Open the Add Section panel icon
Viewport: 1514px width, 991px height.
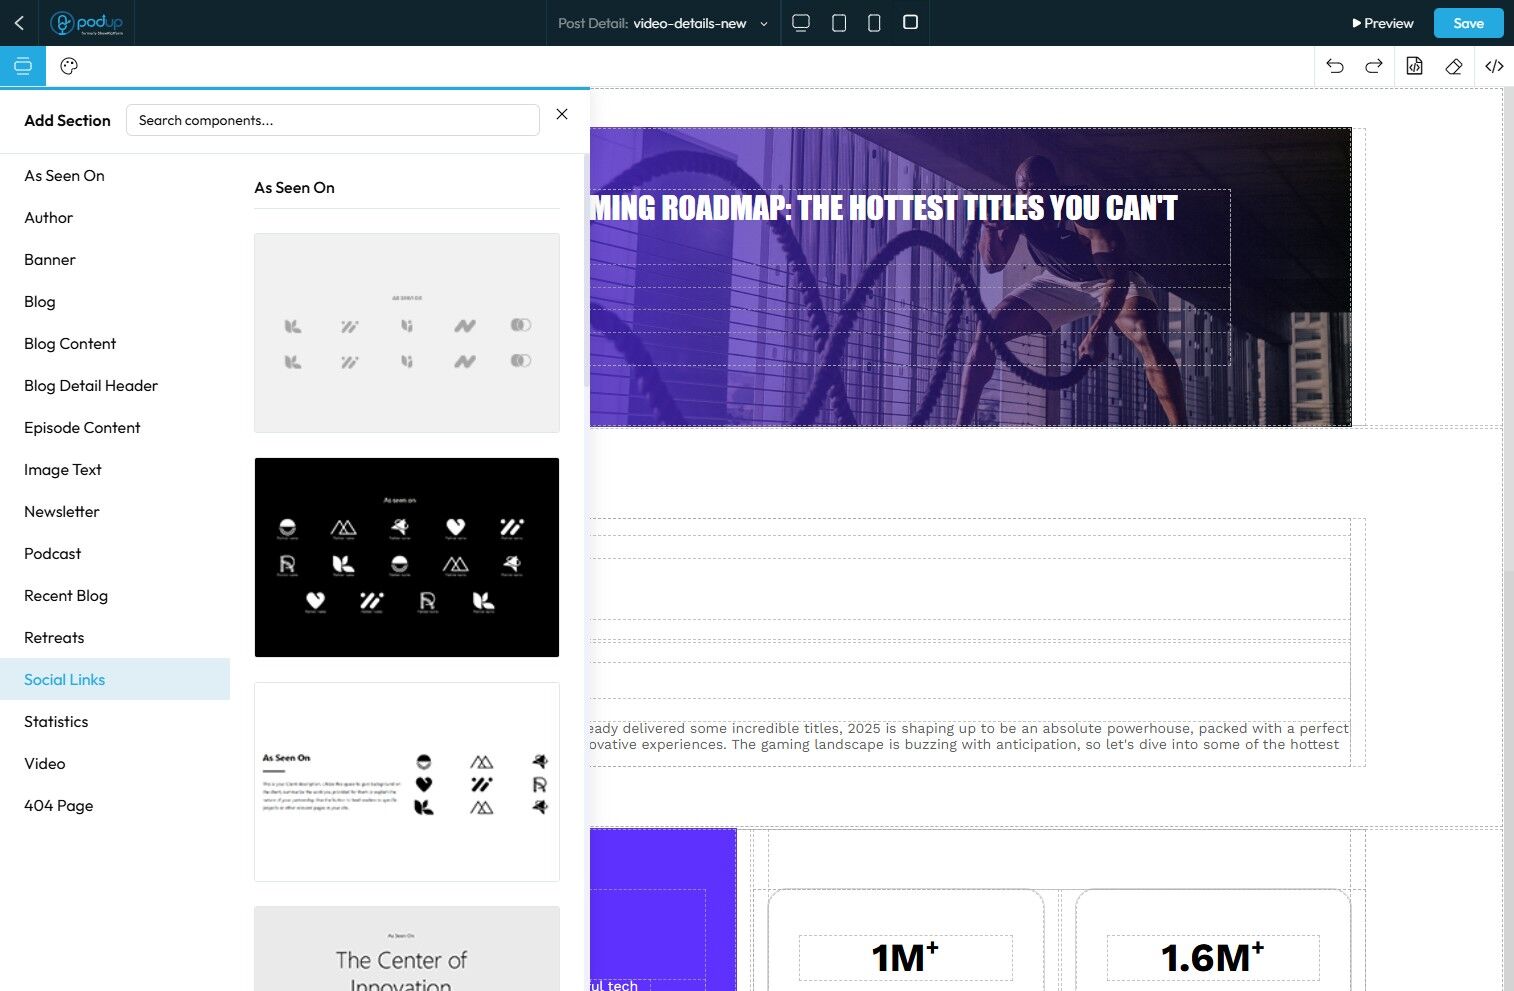(x=23, y=66)
